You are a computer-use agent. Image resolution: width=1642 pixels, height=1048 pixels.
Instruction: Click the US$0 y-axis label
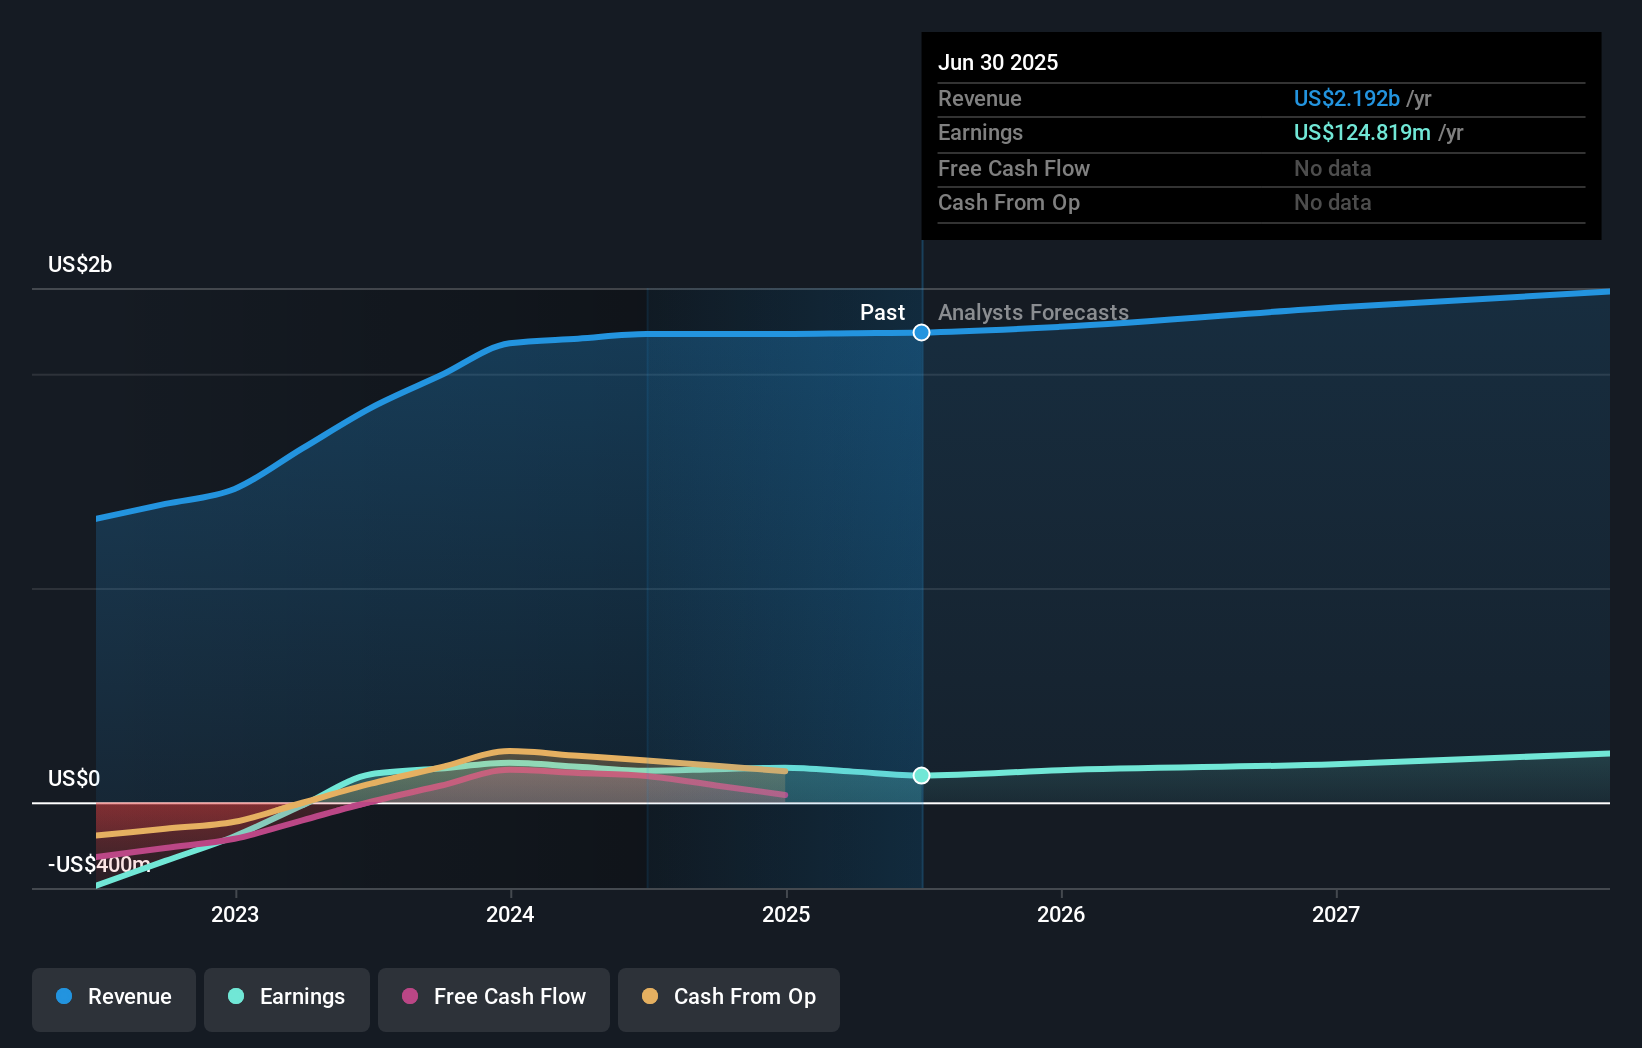pos(74,778)
